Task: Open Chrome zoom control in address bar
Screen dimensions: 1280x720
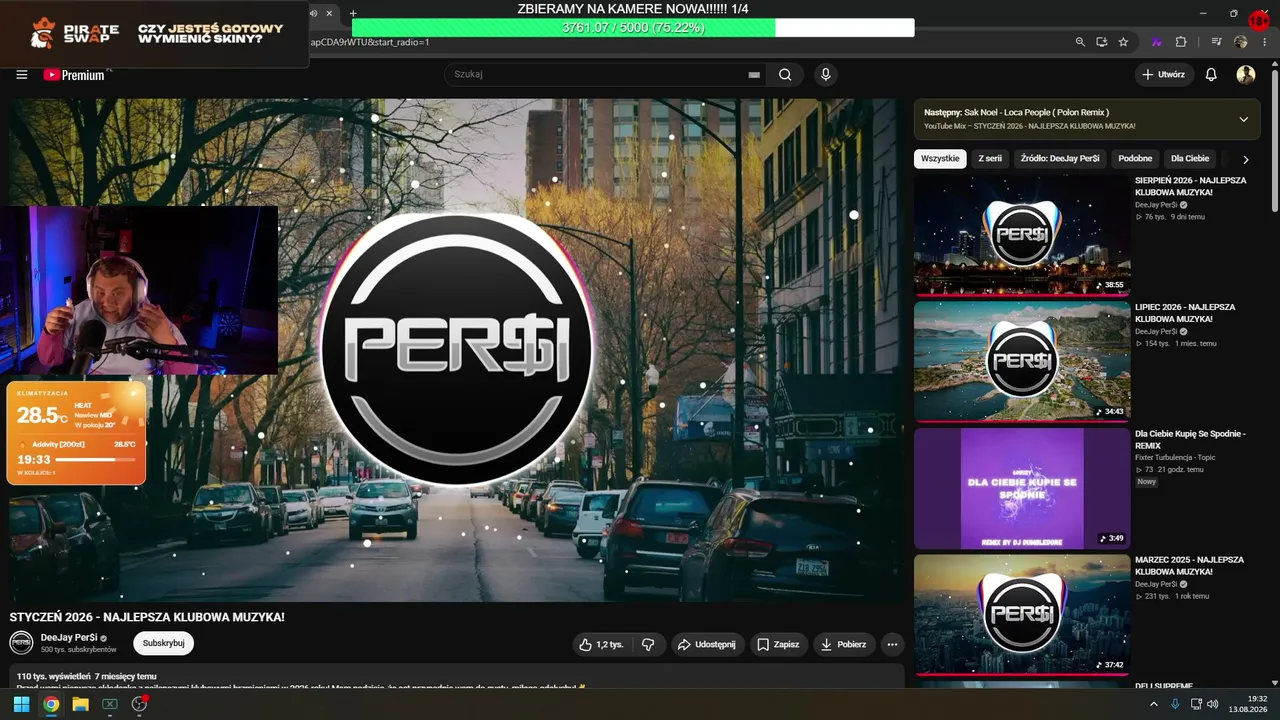Action: 1080,42
